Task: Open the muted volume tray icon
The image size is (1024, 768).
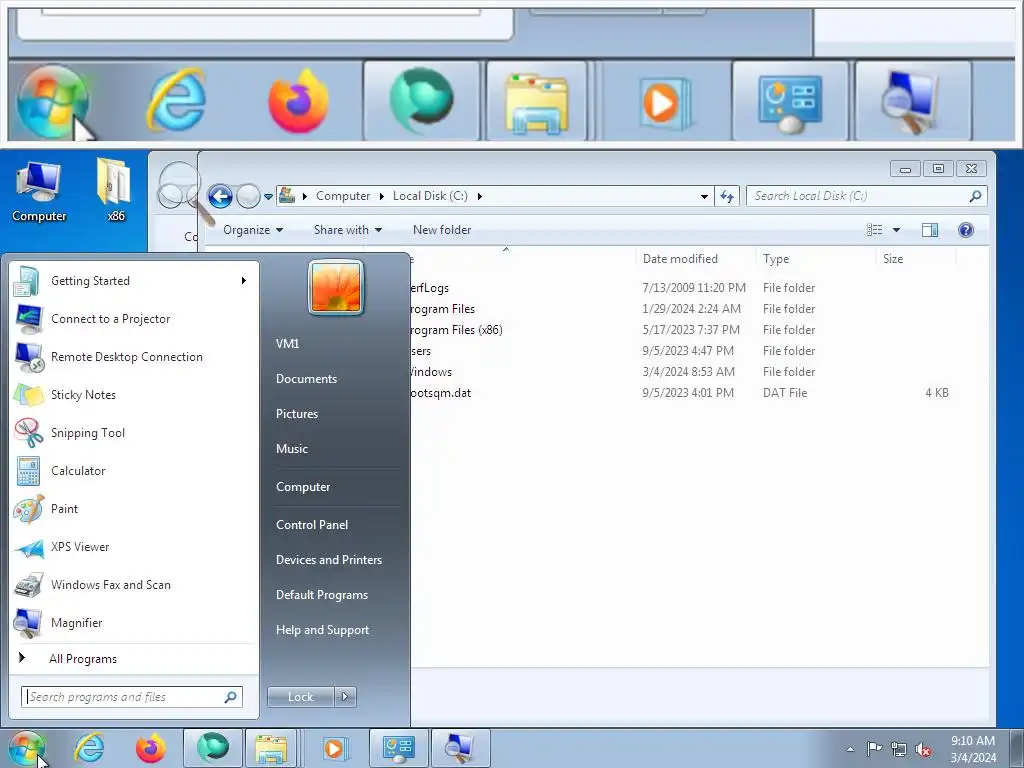Action: (x=923, y=749)
